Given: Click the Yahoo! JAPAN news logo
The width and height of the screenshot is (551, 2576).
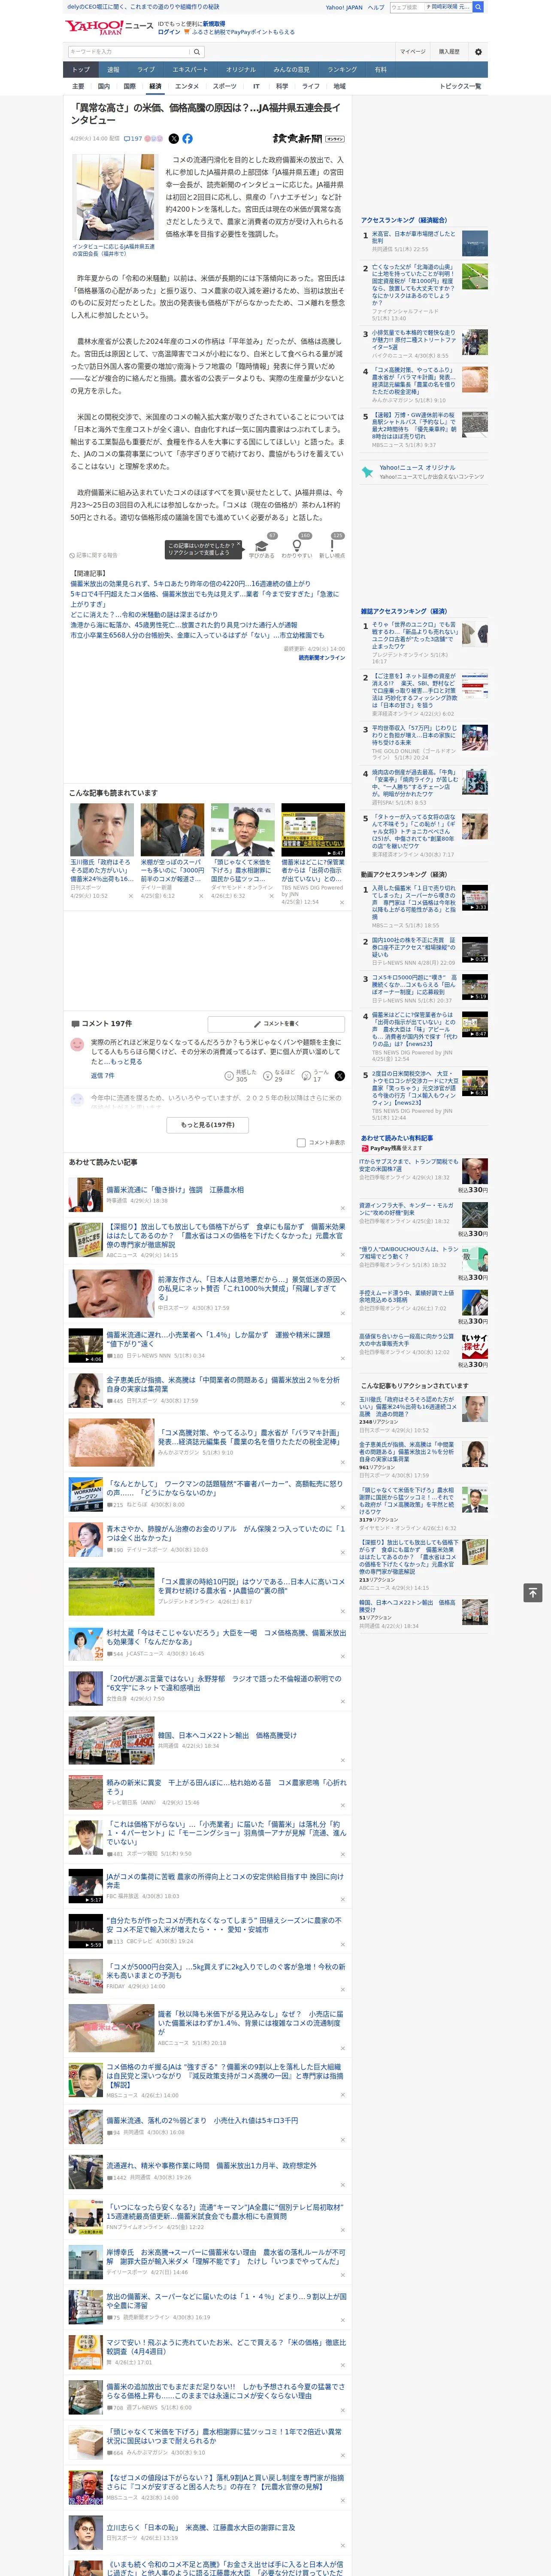Looking at the screenshot, I should point(109,27).
